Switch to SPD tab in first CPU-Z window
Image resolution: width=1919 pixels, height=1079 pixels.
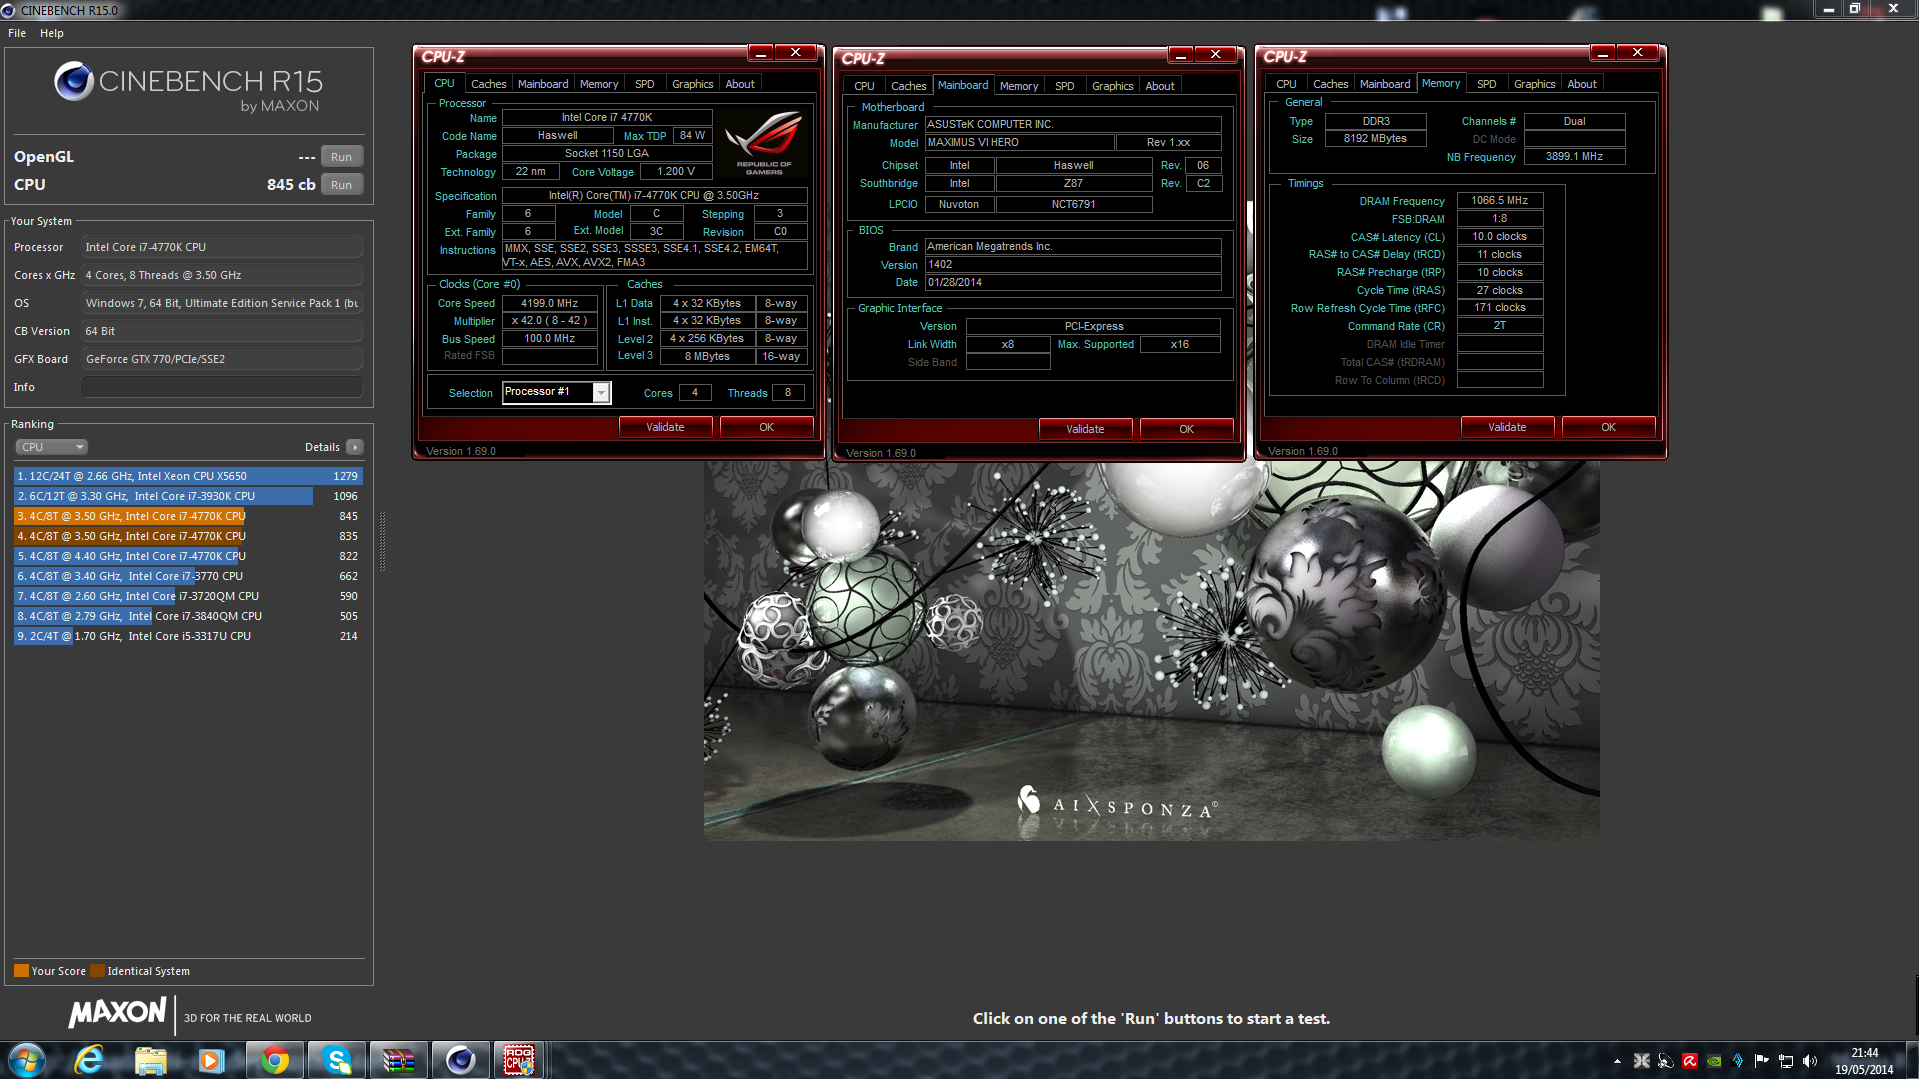pos(645,84)
